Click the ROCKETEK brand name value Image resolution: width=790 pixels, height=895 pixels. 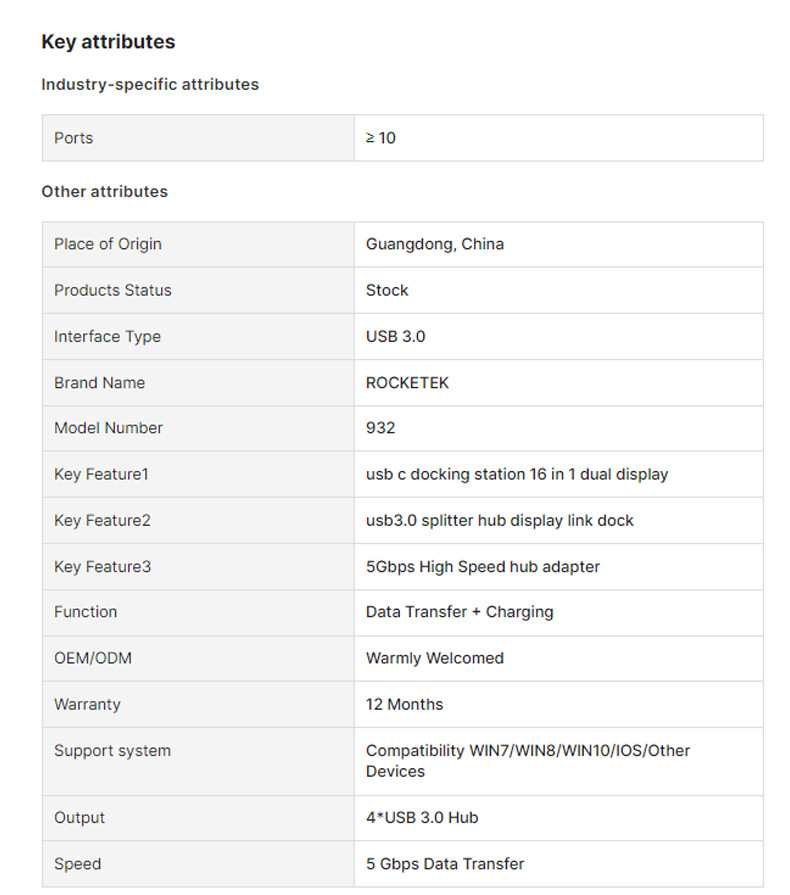tap(408, 383)
